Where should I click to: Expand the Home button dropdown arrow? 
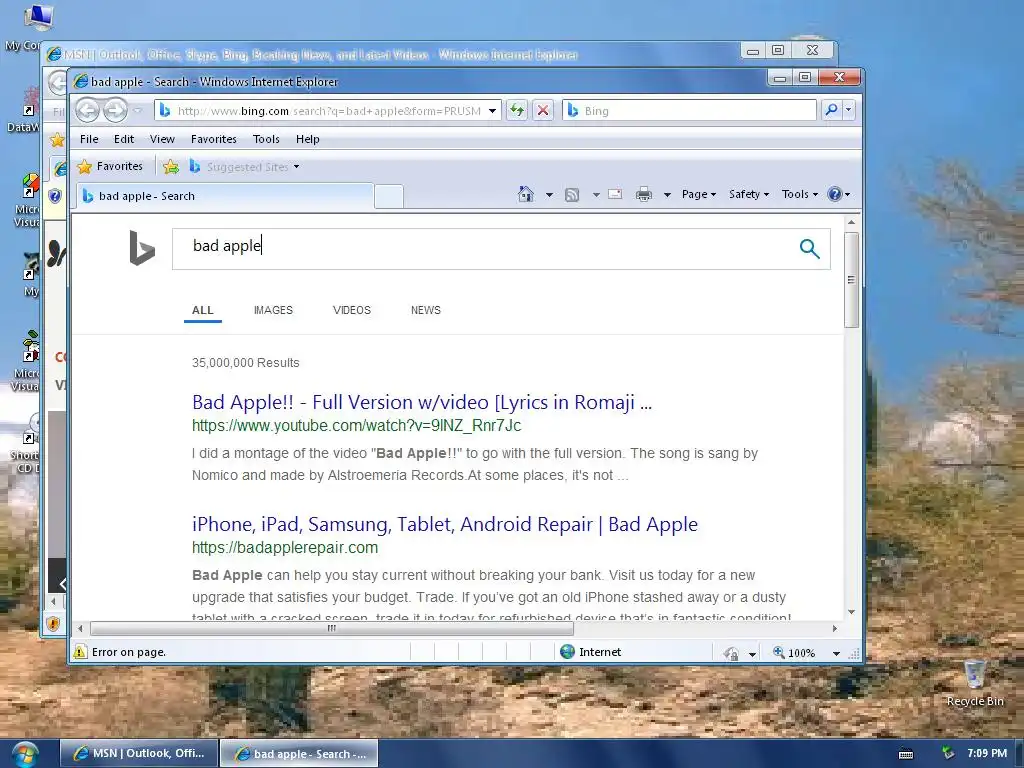(x=549, y=195)
